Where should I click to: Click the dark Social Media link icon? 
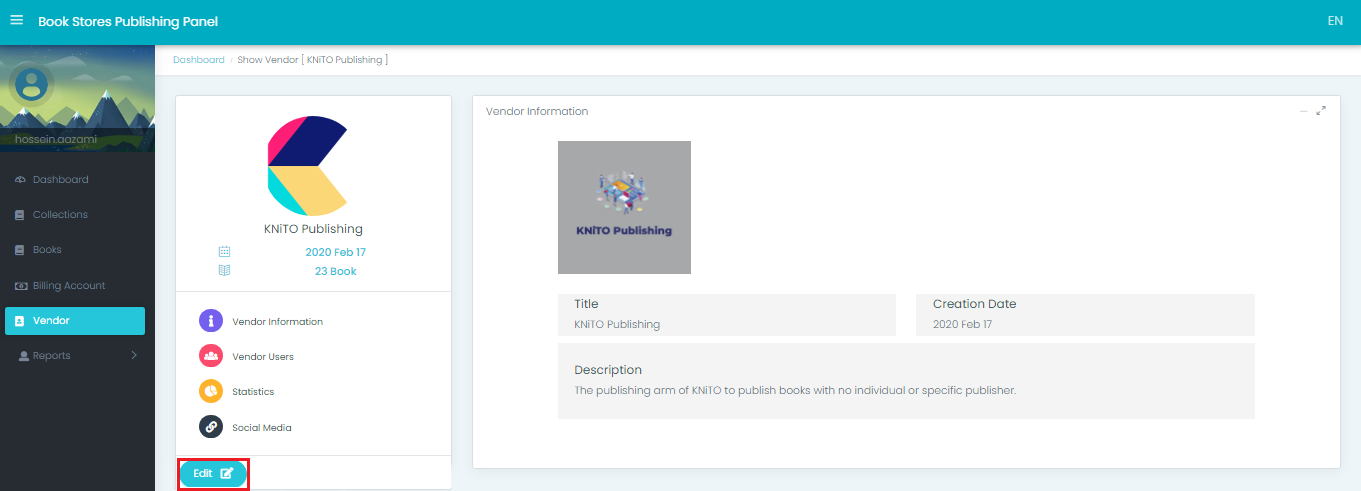[x=211, y=427]
